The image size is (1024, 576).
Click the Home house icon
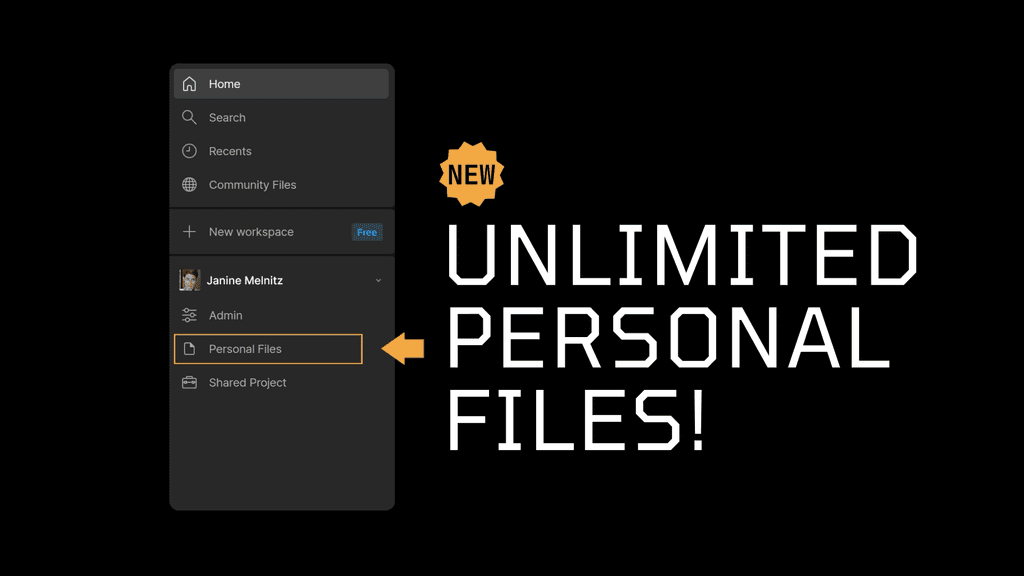[190, 84]
